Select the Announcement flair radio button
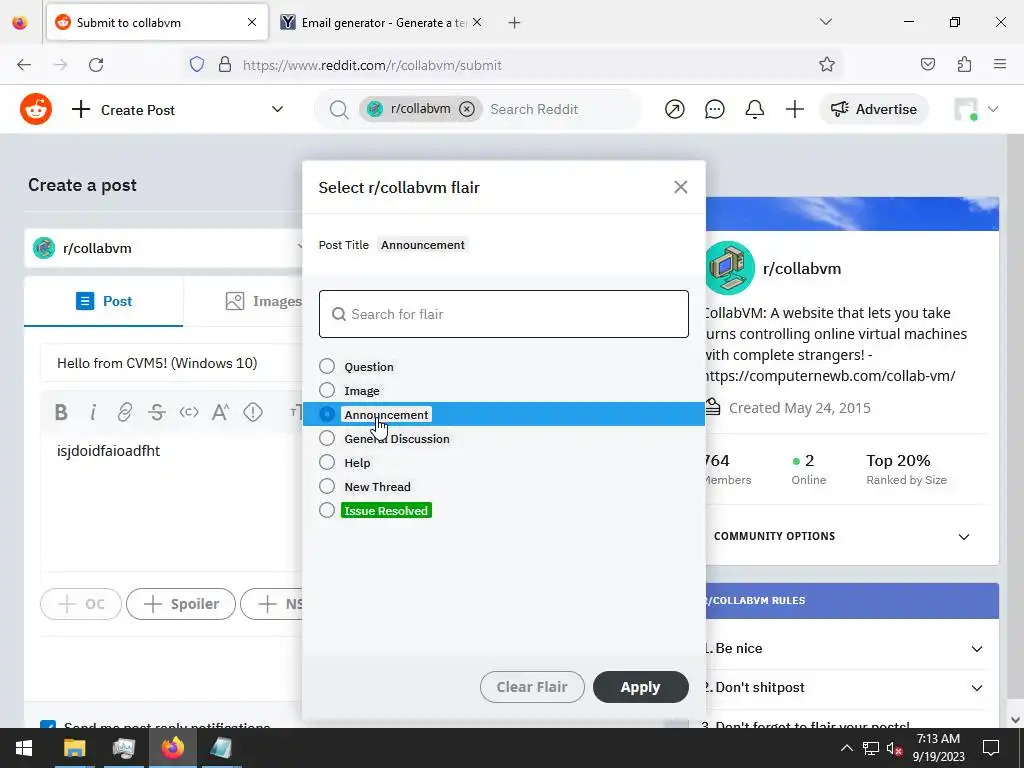 (327, 415)
